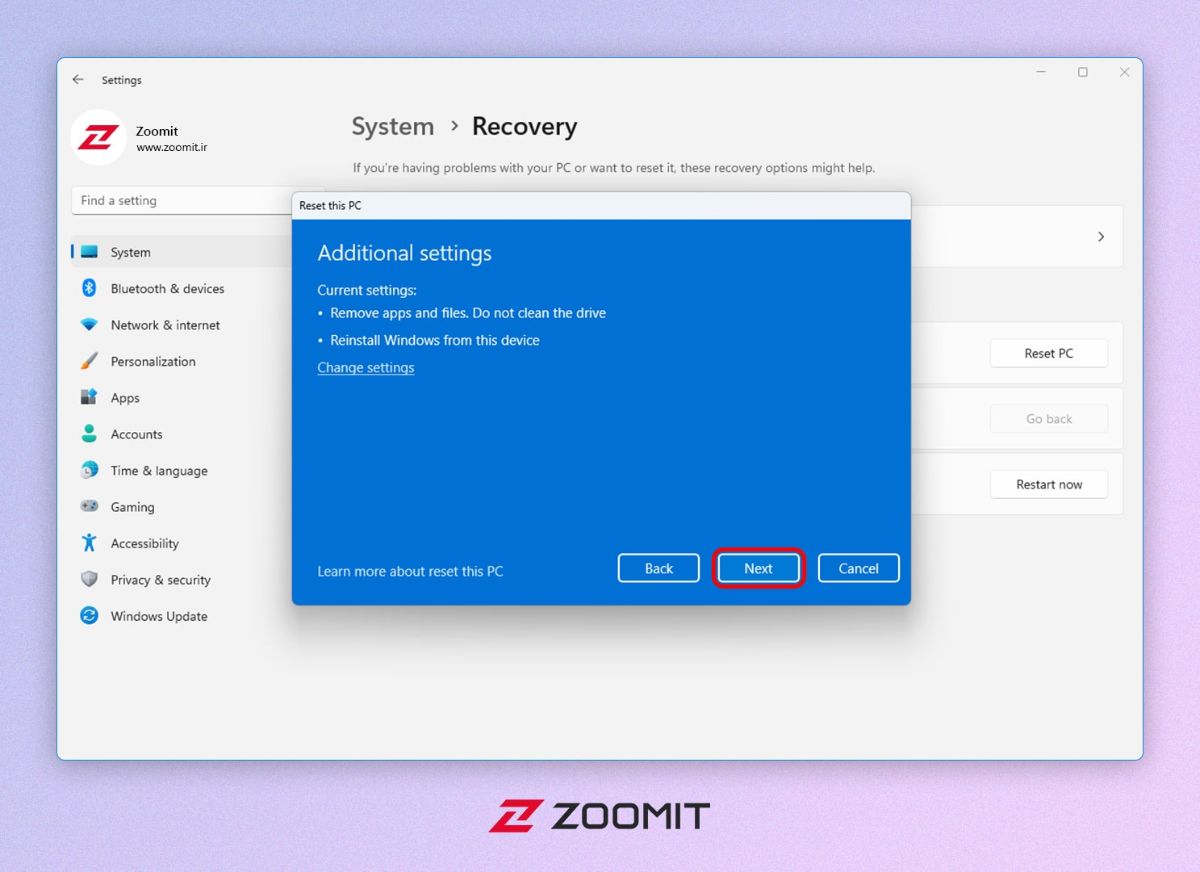The image size is (1200, 872).
Task: Click System in the breadcrumb path
Action: tap(392, 126)
